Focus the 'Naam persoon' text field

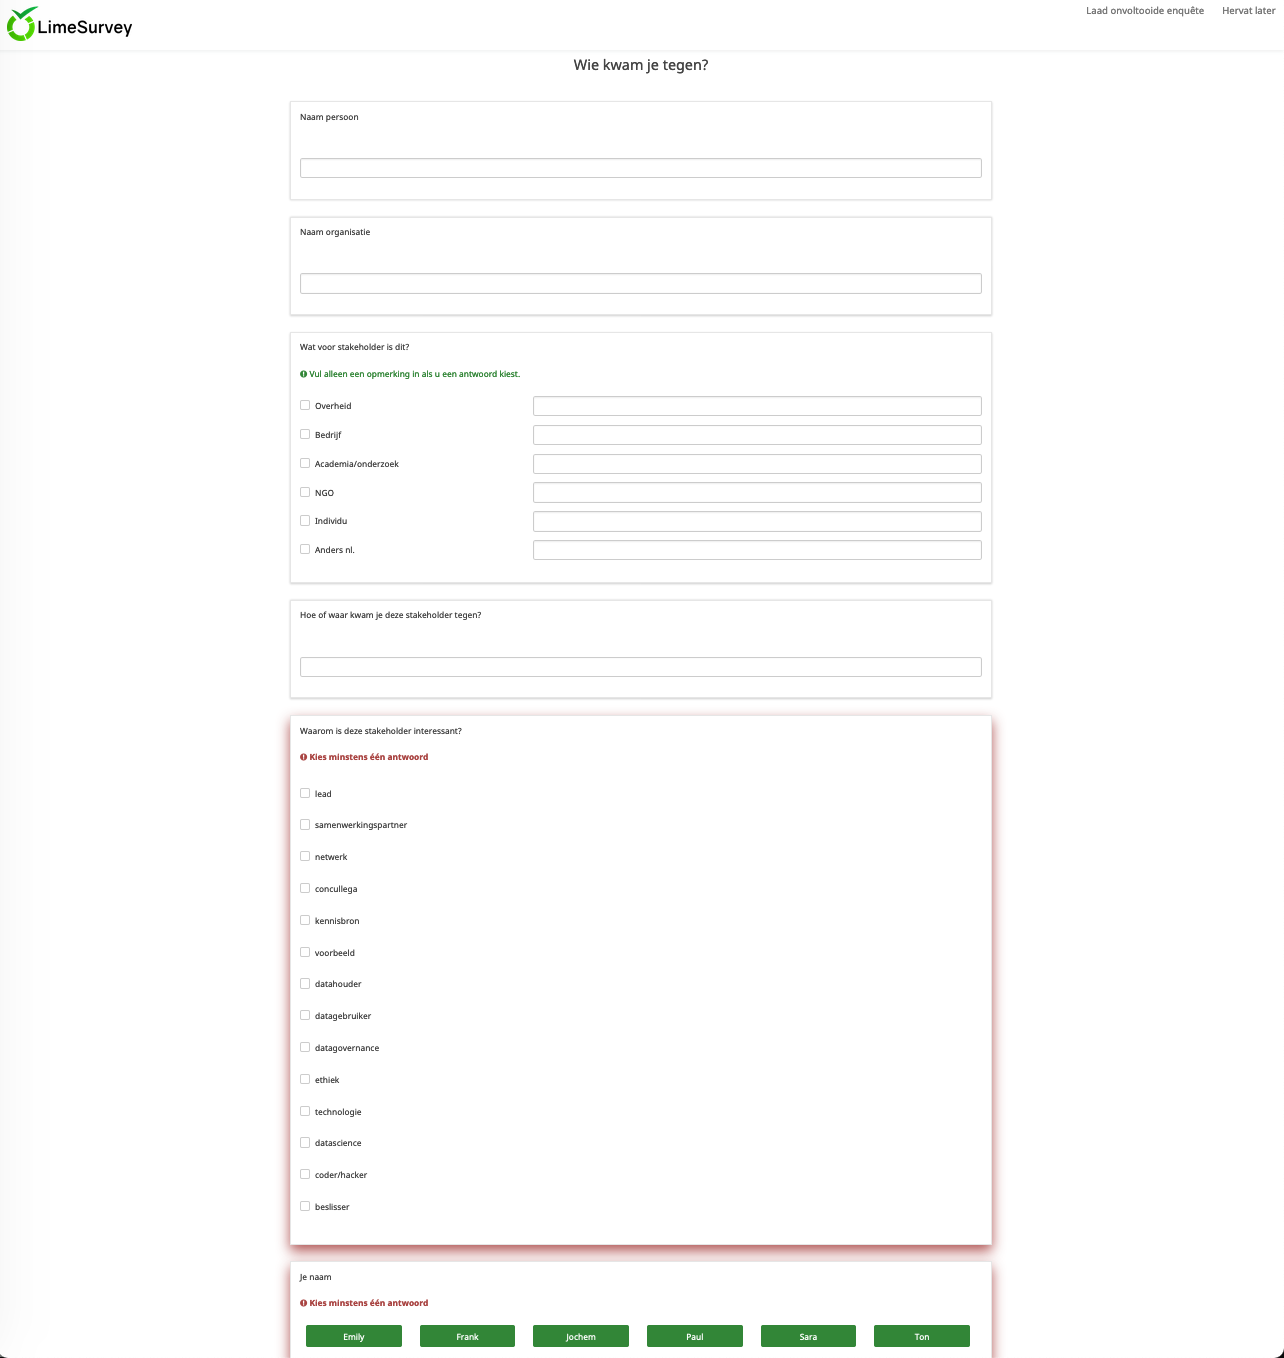coord(640,168)
